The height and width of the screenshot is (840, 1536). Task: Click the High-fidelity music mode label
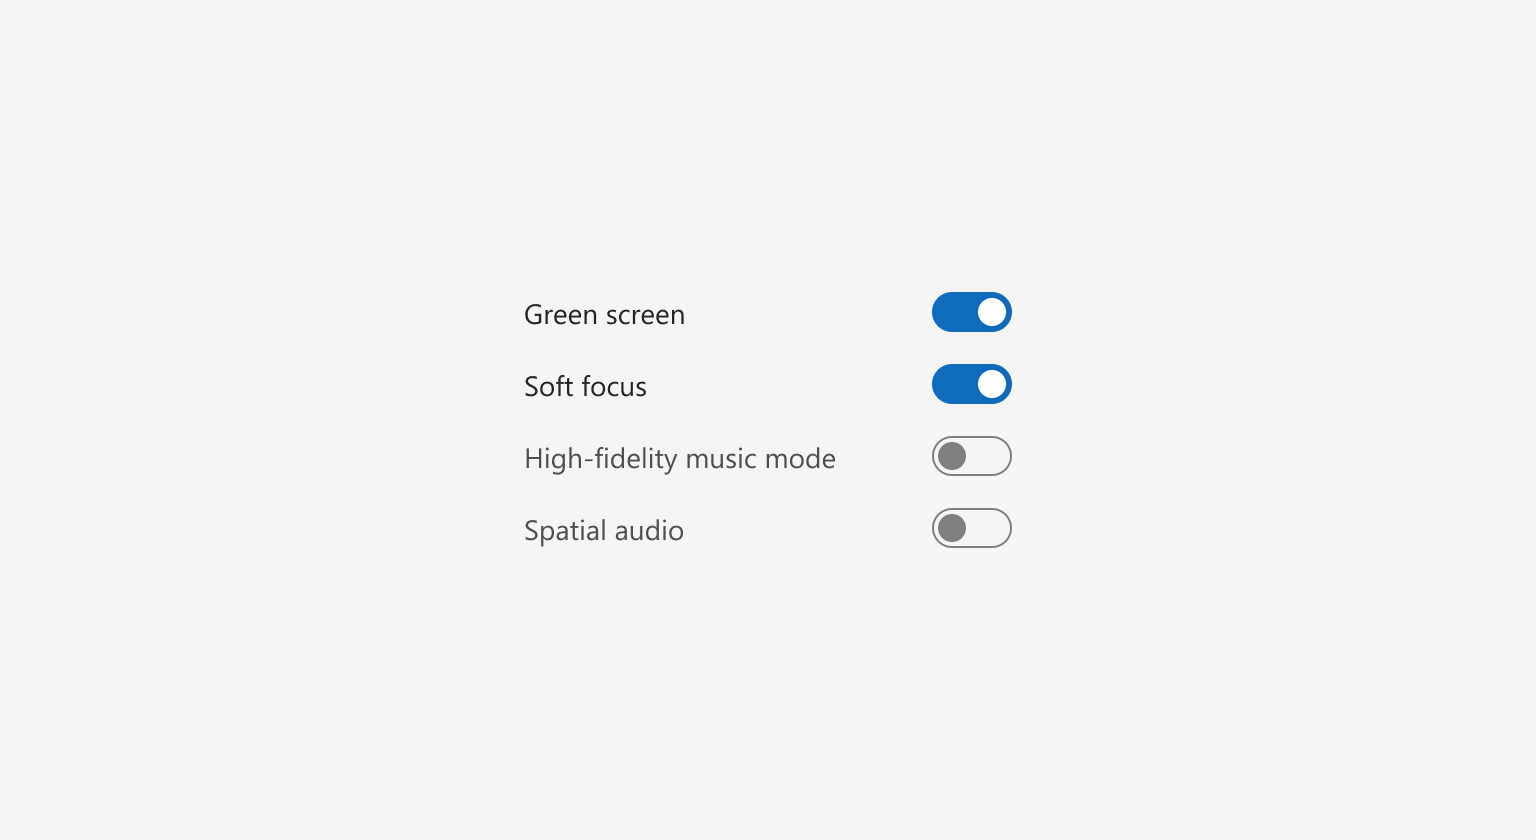(x=680, y=458)
